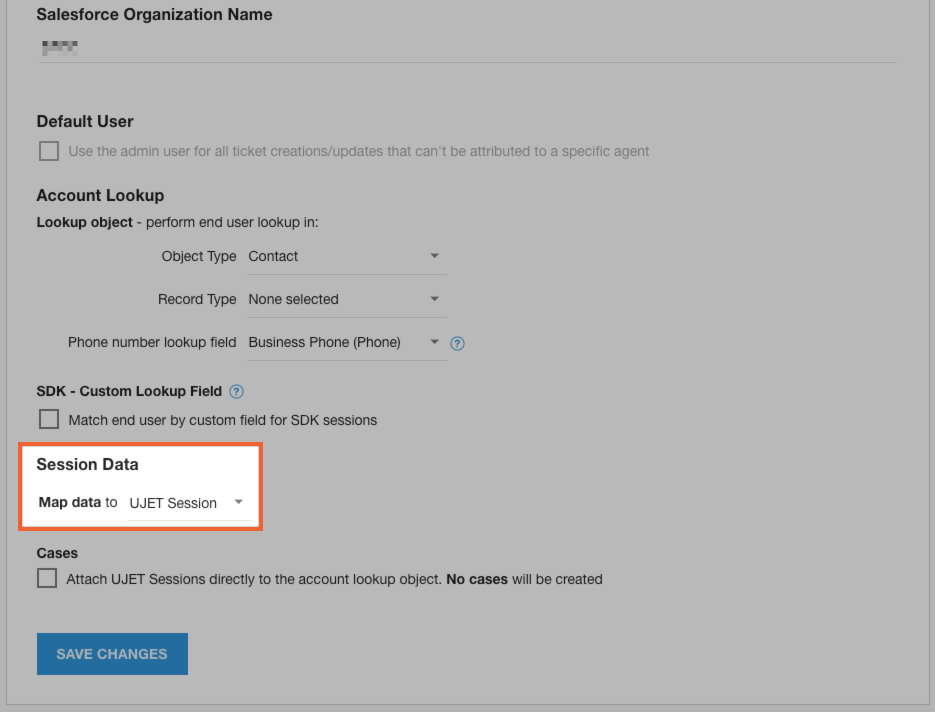Enable the Default User admin checkbox

click(49, 151)
